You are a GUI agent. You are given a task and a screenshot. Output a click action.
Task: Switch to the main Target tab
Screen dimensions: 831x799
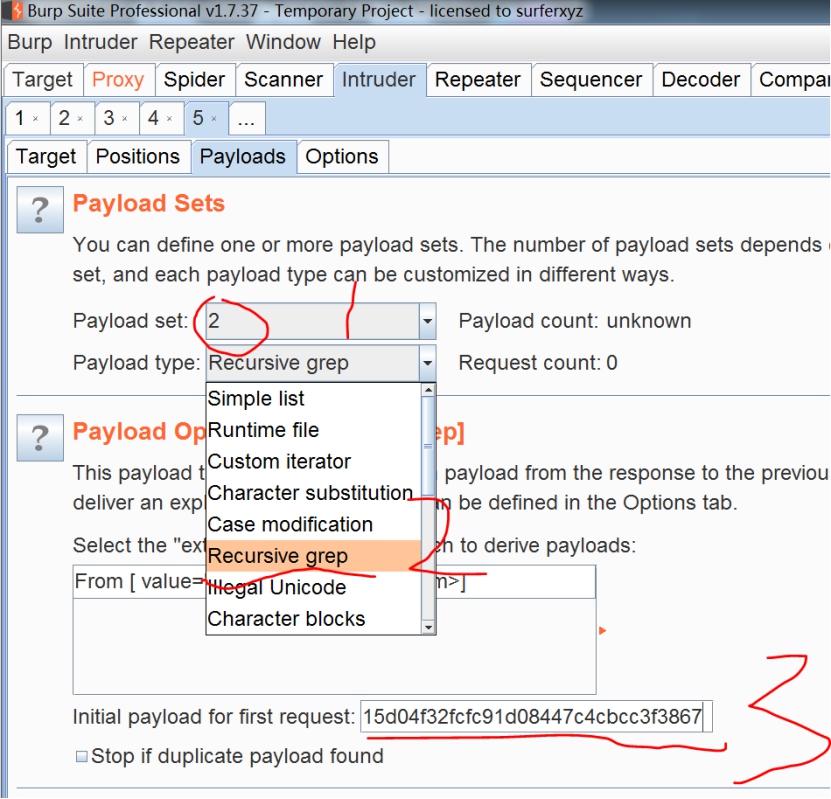point(42,80)
